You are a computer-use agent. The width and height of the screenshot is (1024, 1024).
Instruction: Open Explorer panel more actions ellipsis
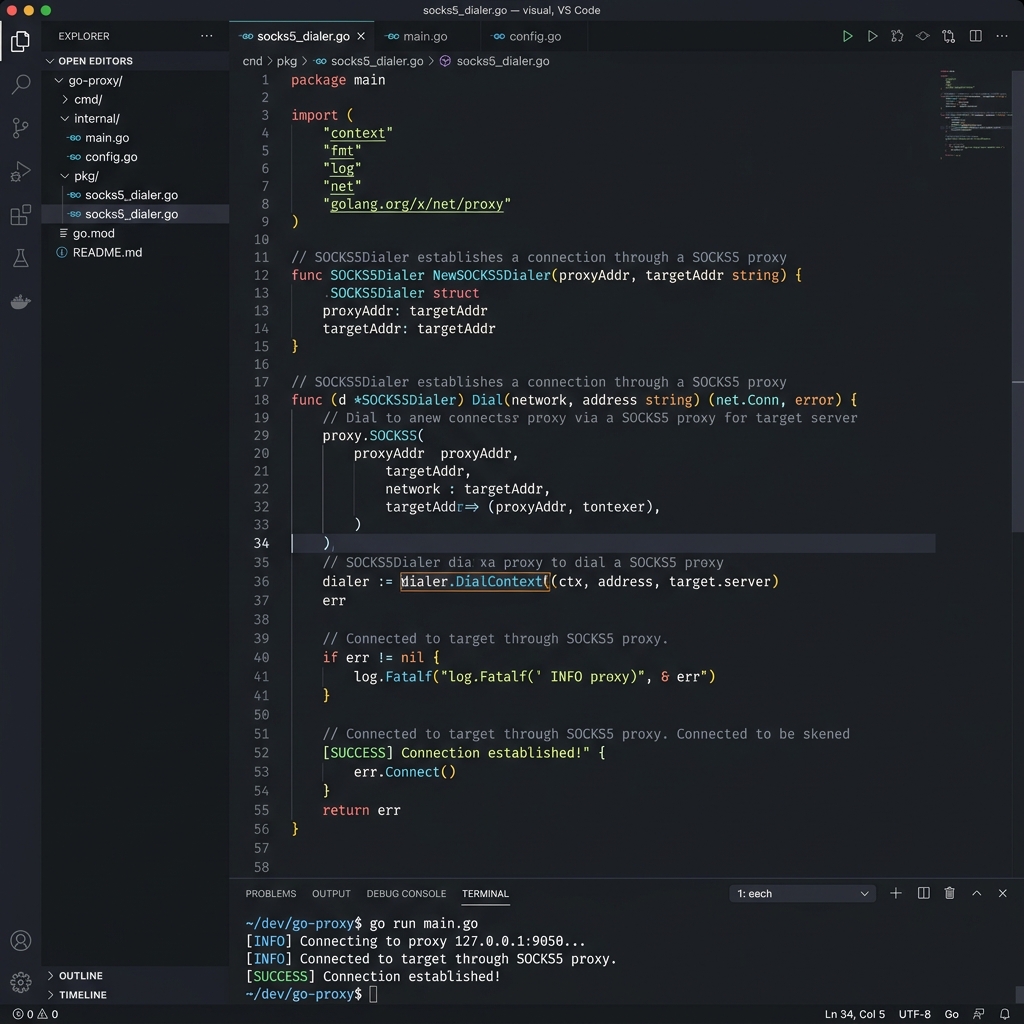tap(206, 36)
